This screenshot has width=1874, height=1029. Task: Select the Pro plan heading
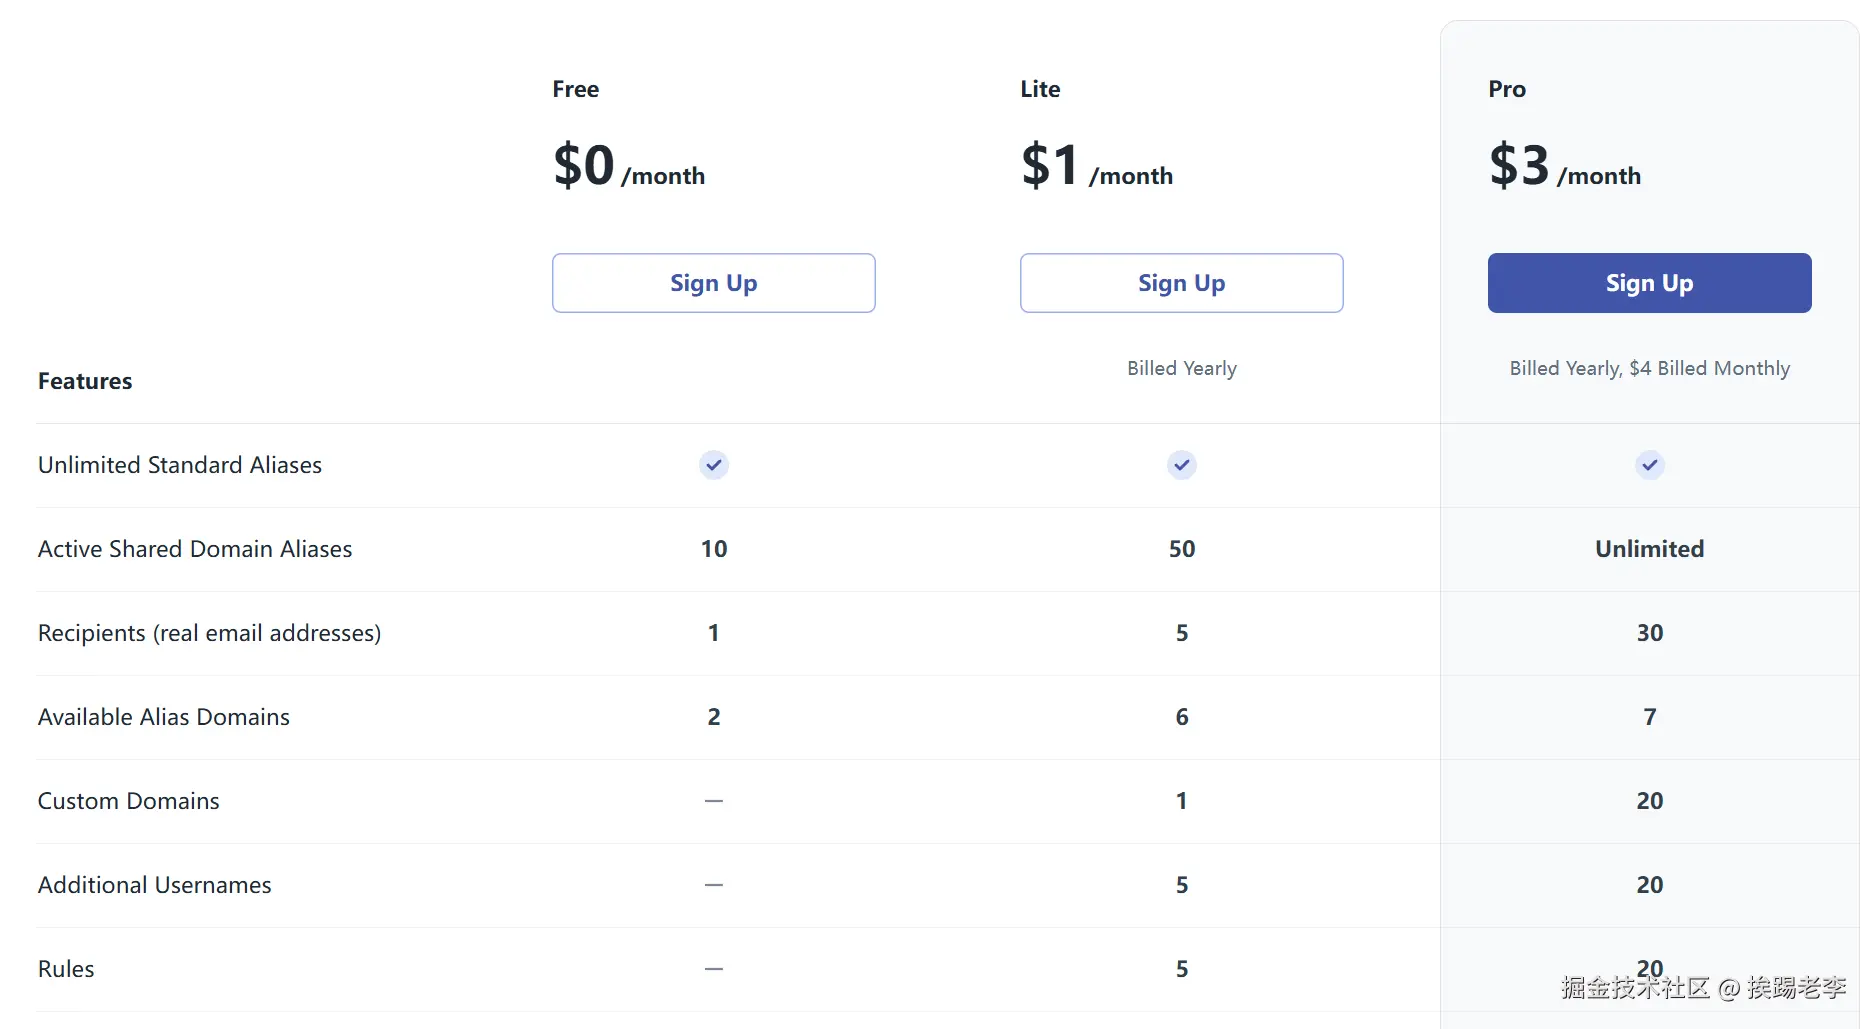[1507, 89]
